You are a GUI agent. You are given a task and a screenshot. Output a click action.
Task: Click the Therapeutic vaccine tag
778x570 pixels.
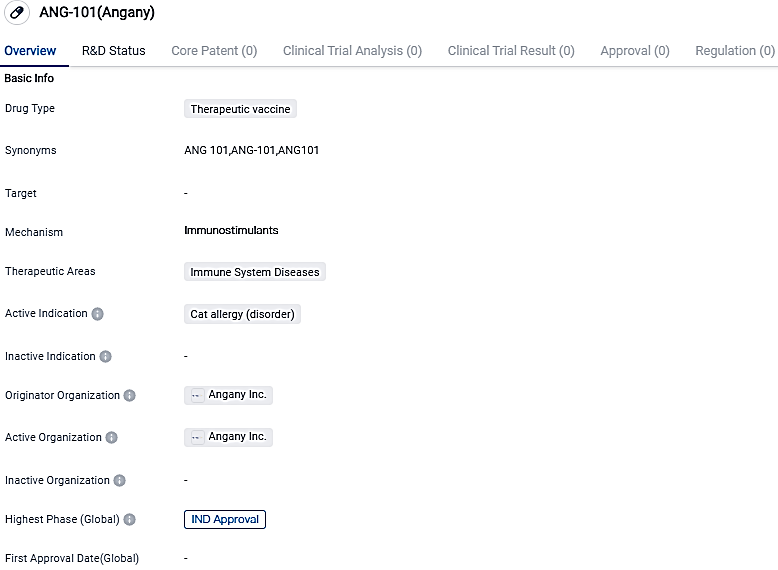(x=240, y=109)
